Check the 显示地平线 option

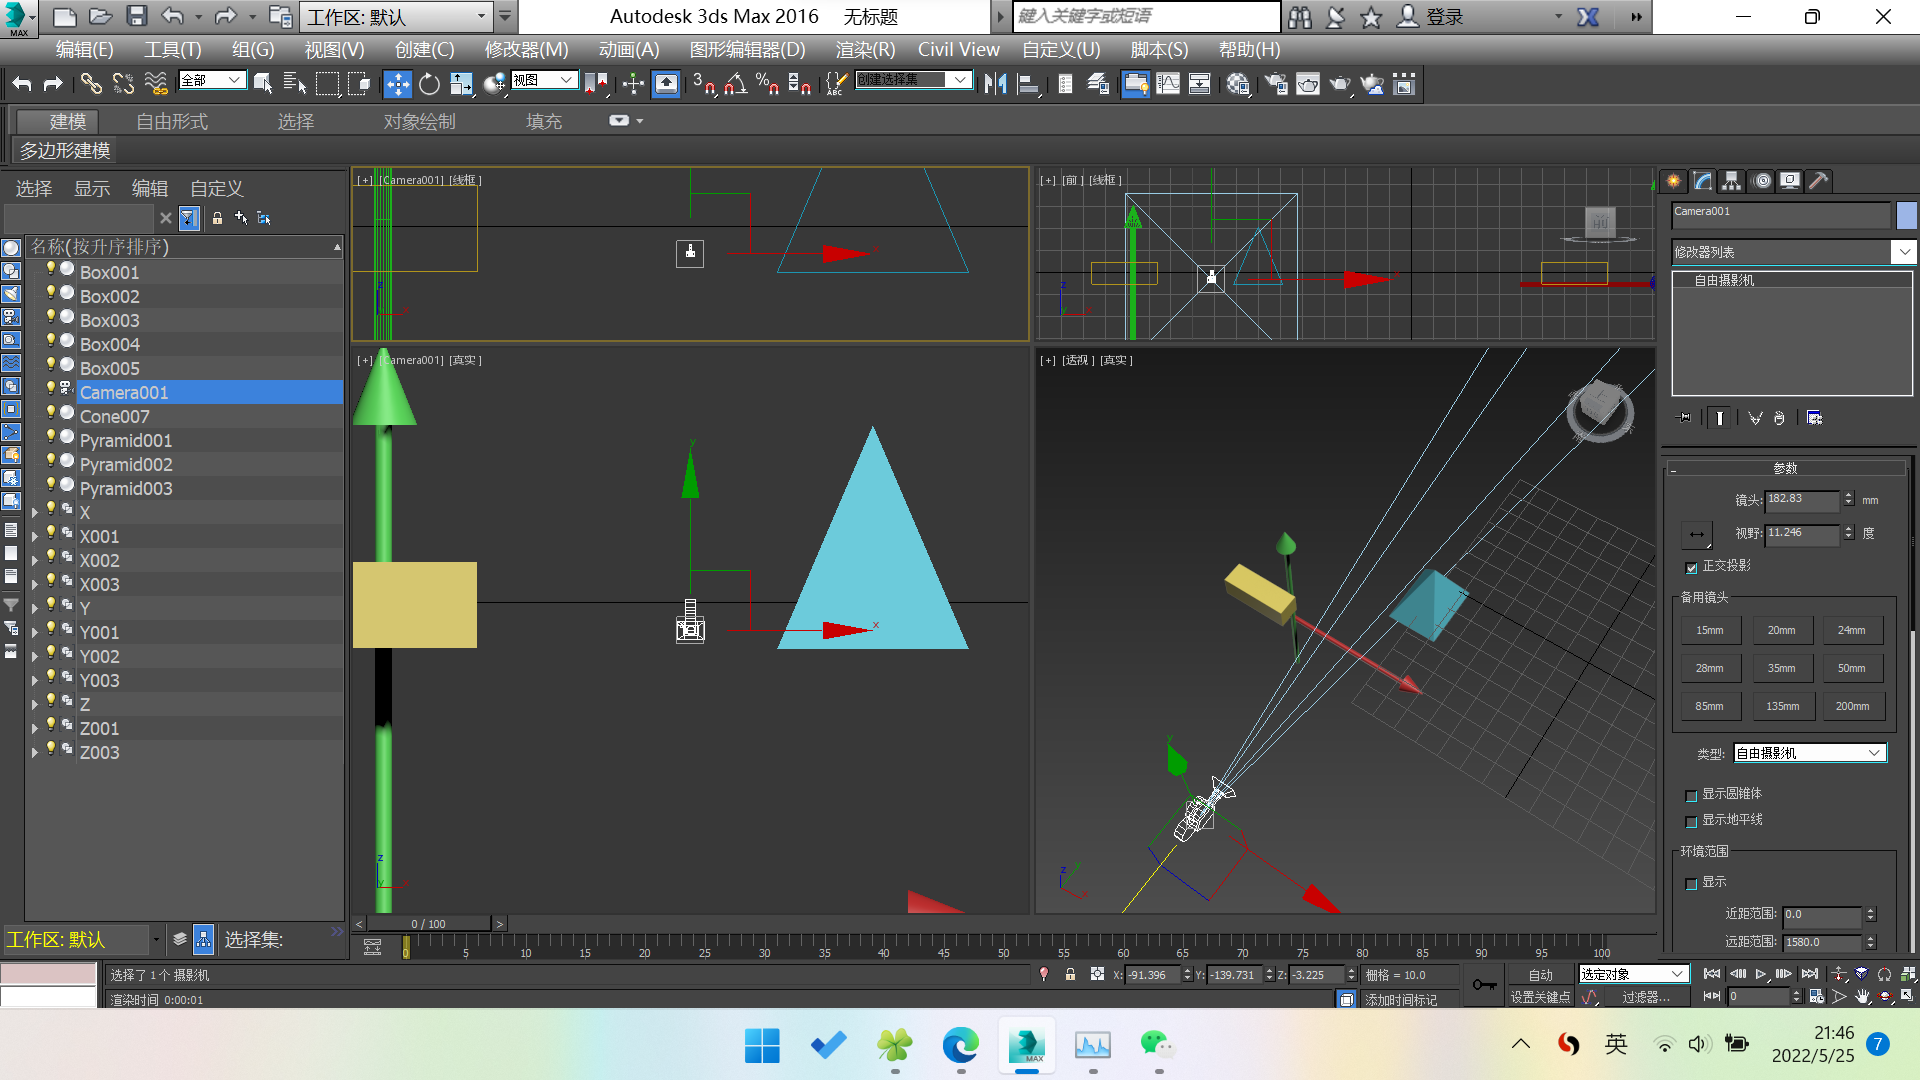click(x=1692, y=821)
